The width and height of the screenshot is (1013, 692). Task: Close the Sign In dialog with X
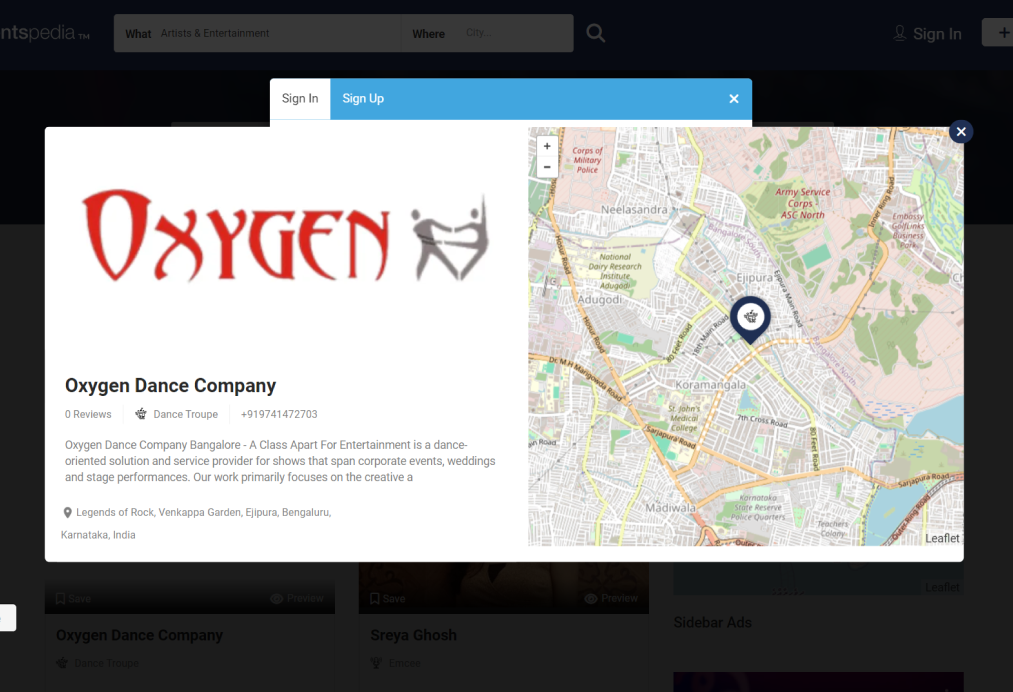[x=734, y=99]
